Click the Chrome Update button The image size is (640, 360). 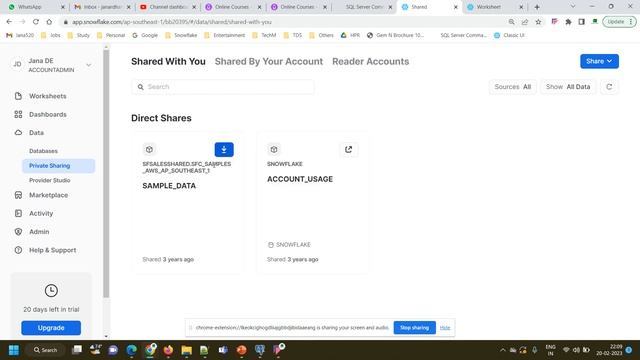619,22
